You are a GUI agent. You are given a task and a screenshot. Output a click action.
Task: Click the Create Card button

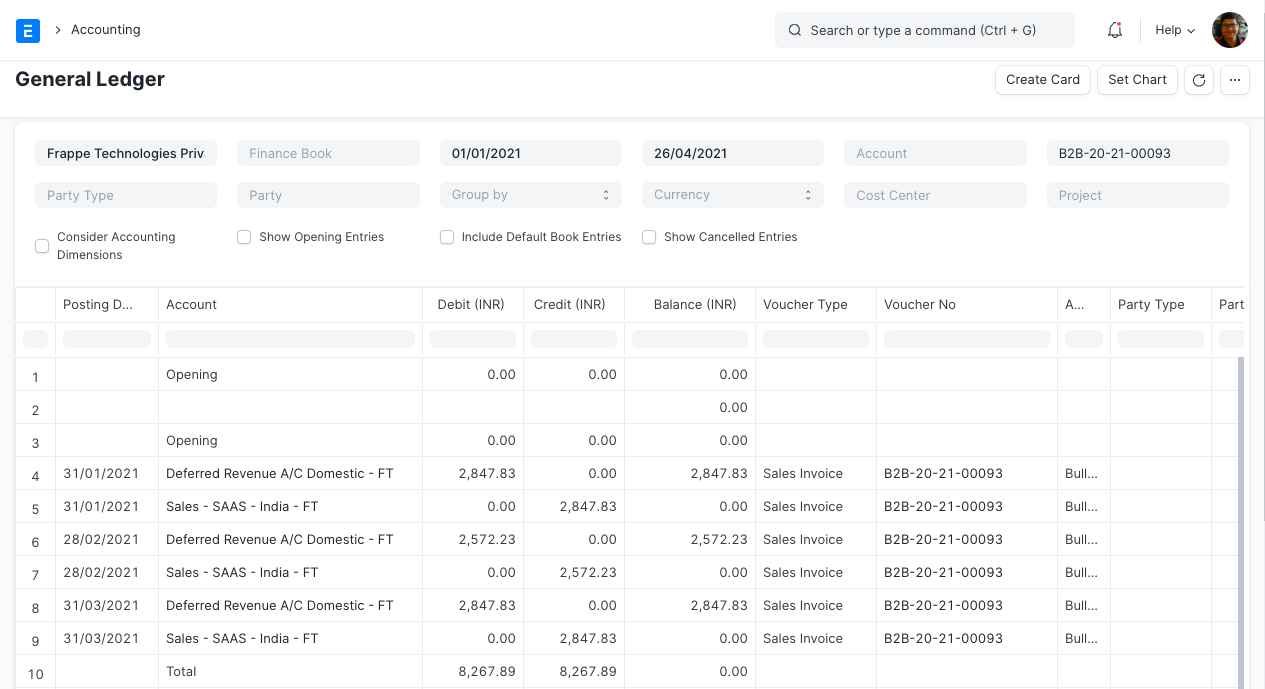click(1042, 80)
